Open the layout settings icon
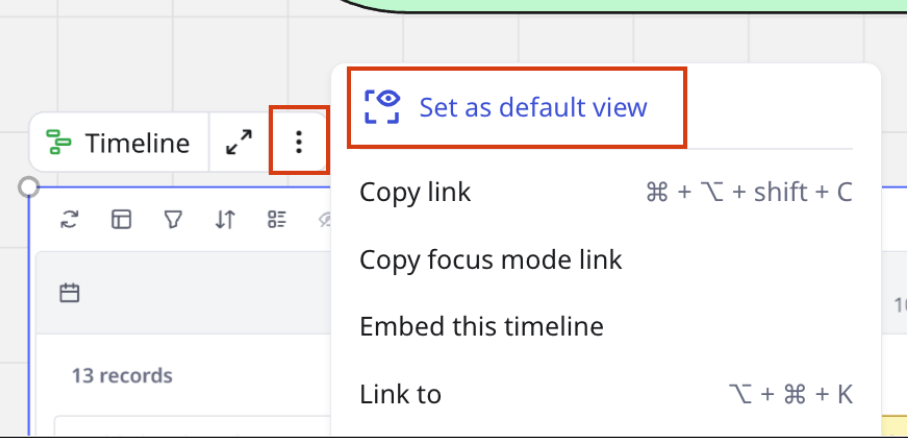The image size is (908, 438). (x=121, y=220)
